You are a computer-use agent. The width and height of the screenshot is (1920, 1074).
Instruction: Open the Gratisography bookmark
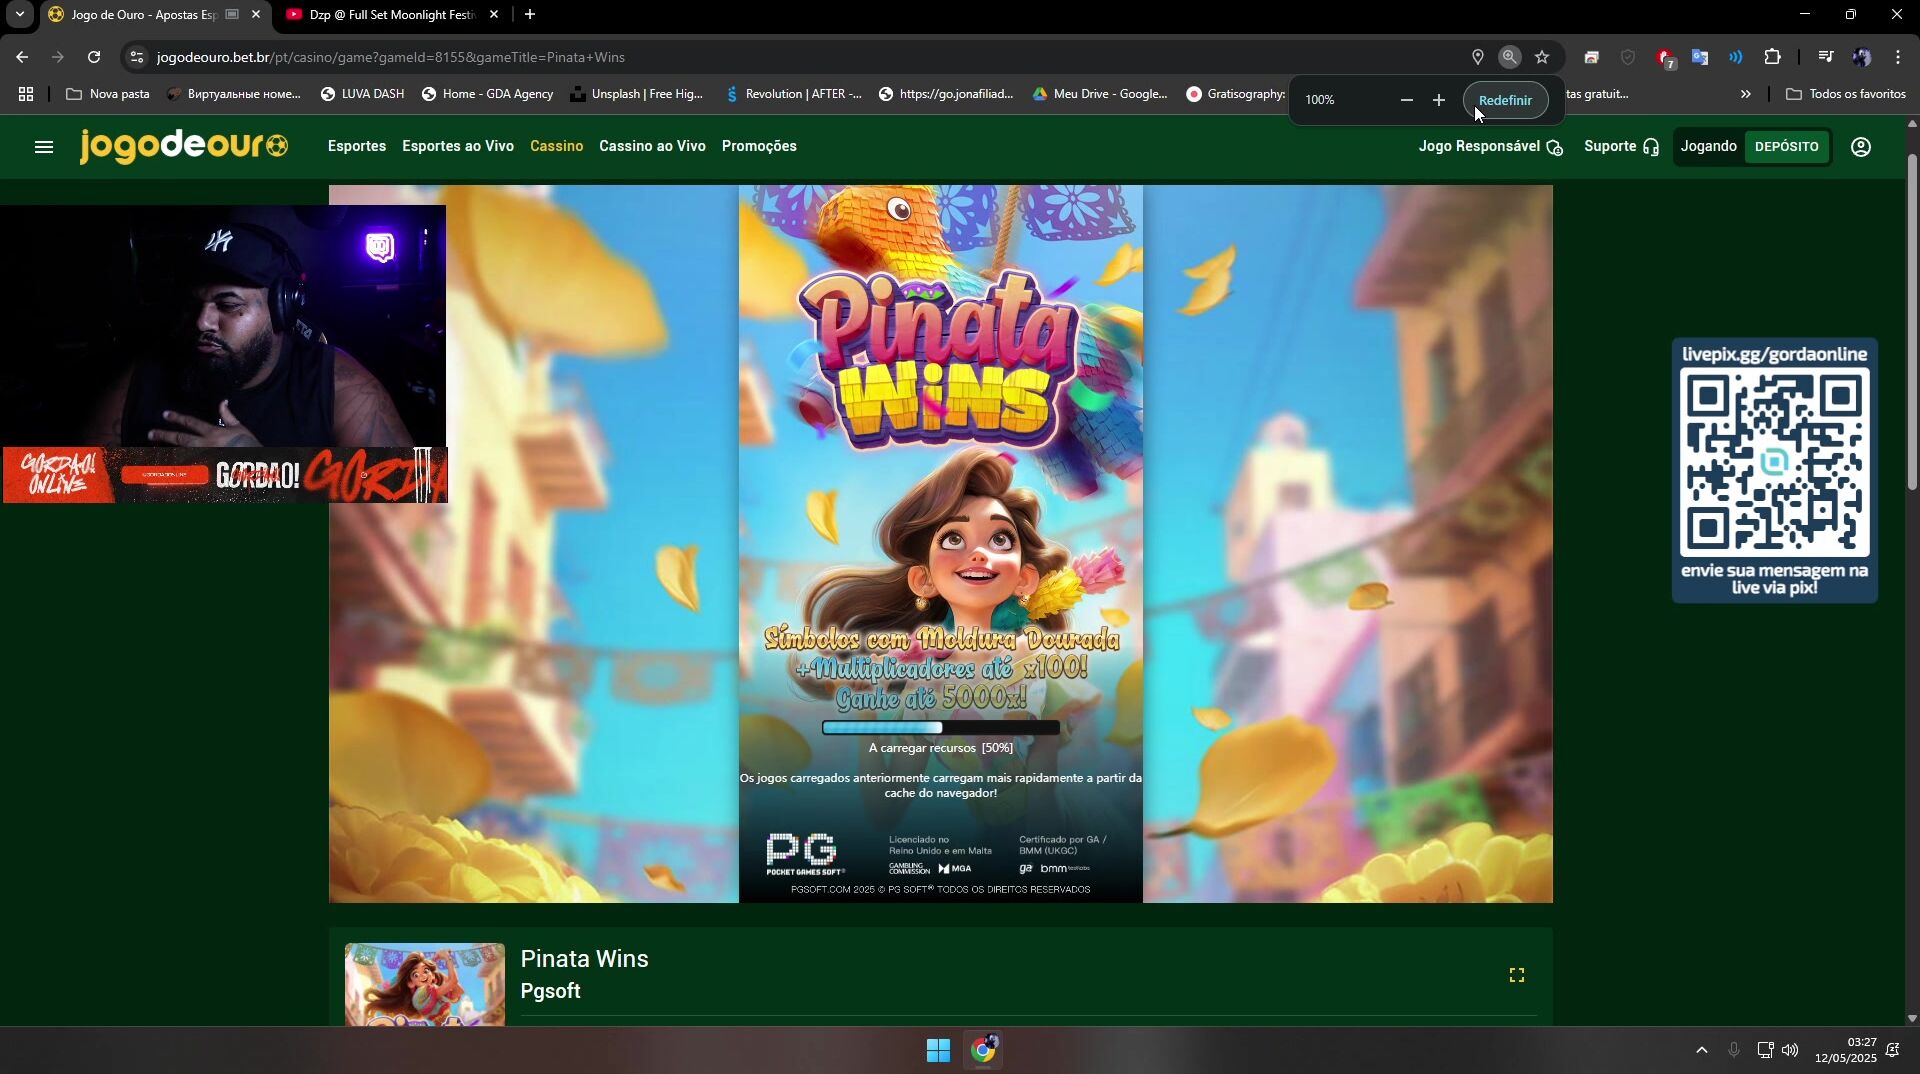click(1236, 94)
